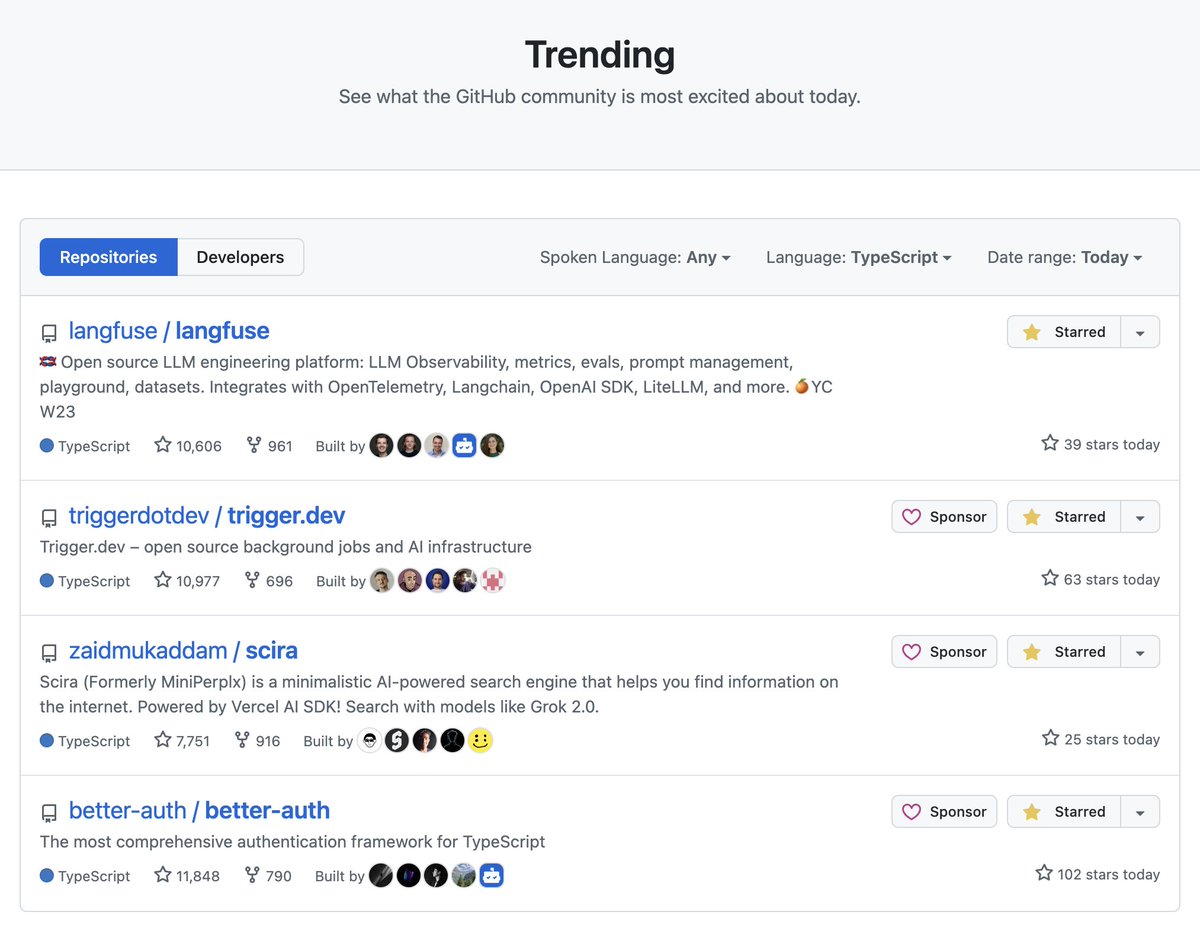Unstar the langfuse repository

[1064, 332]
